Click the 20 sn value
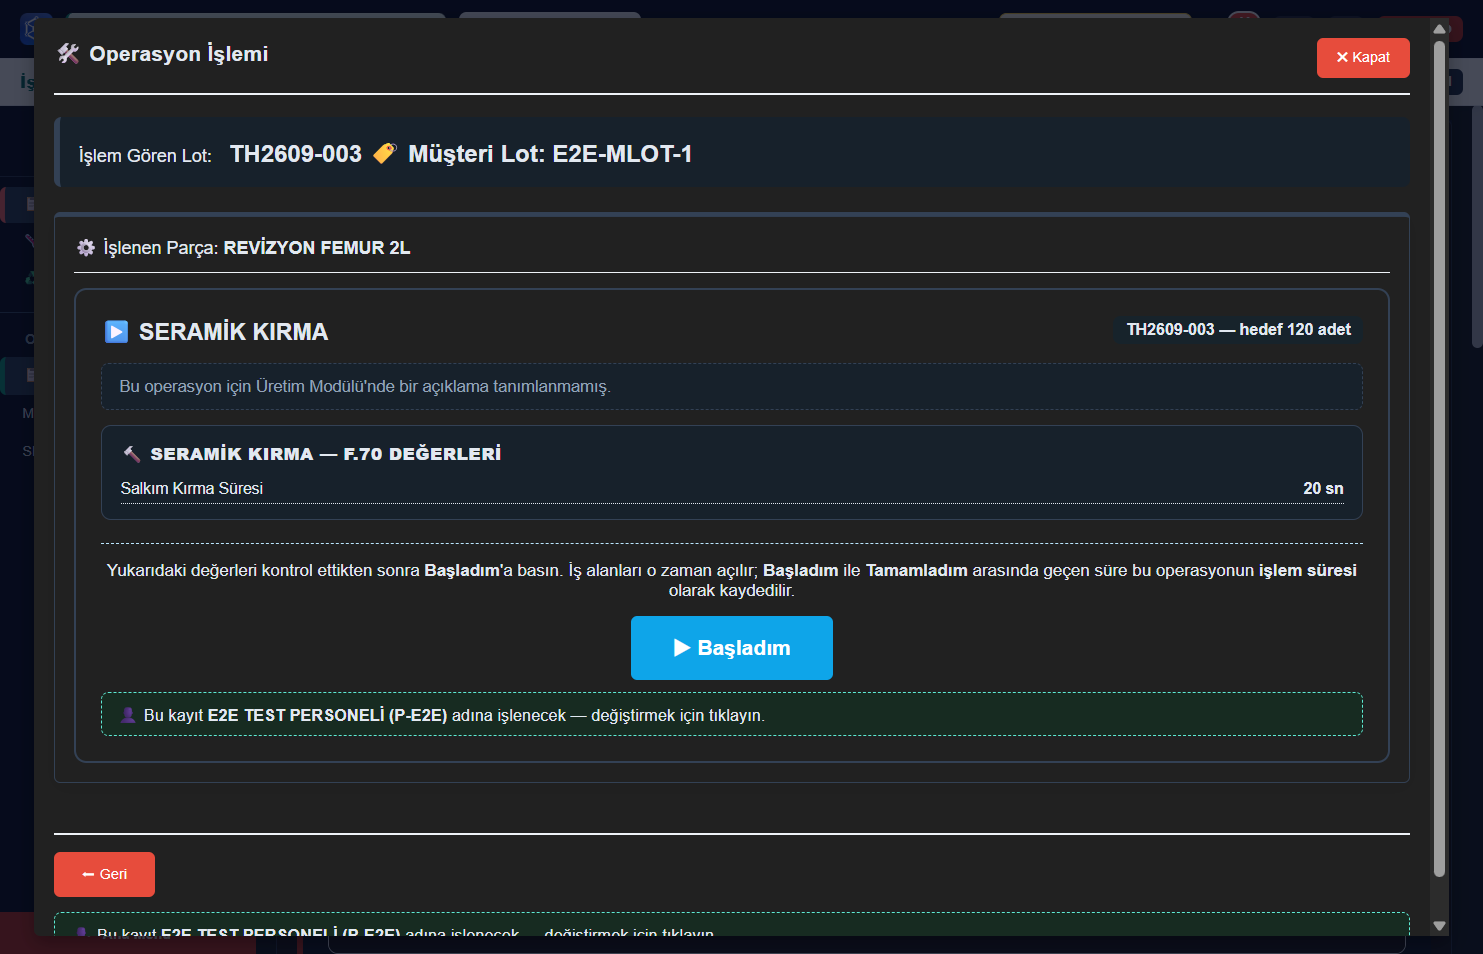The height and width of the screenshot is (954, 1483). click(1323, 488)
